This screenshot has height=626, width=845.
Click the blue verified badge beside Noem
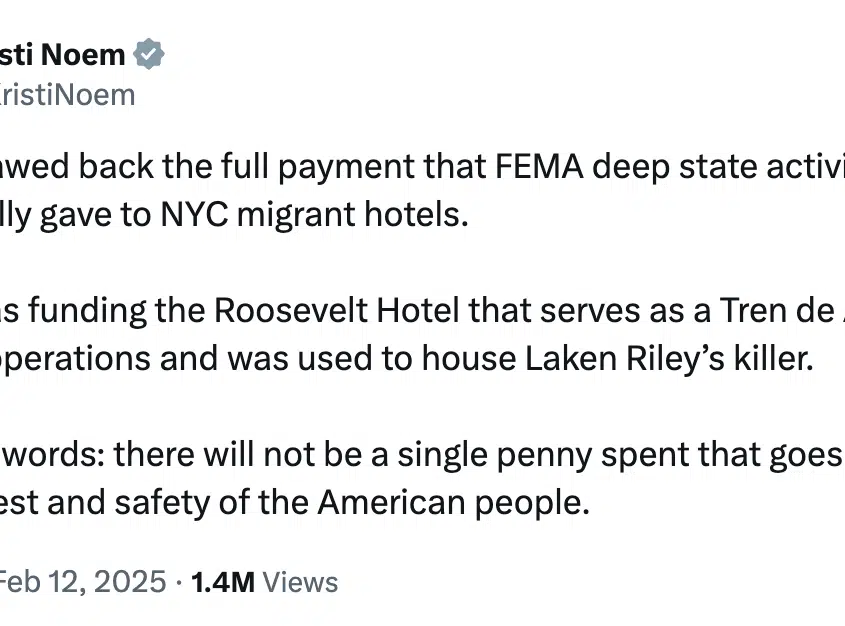[149, 54]
